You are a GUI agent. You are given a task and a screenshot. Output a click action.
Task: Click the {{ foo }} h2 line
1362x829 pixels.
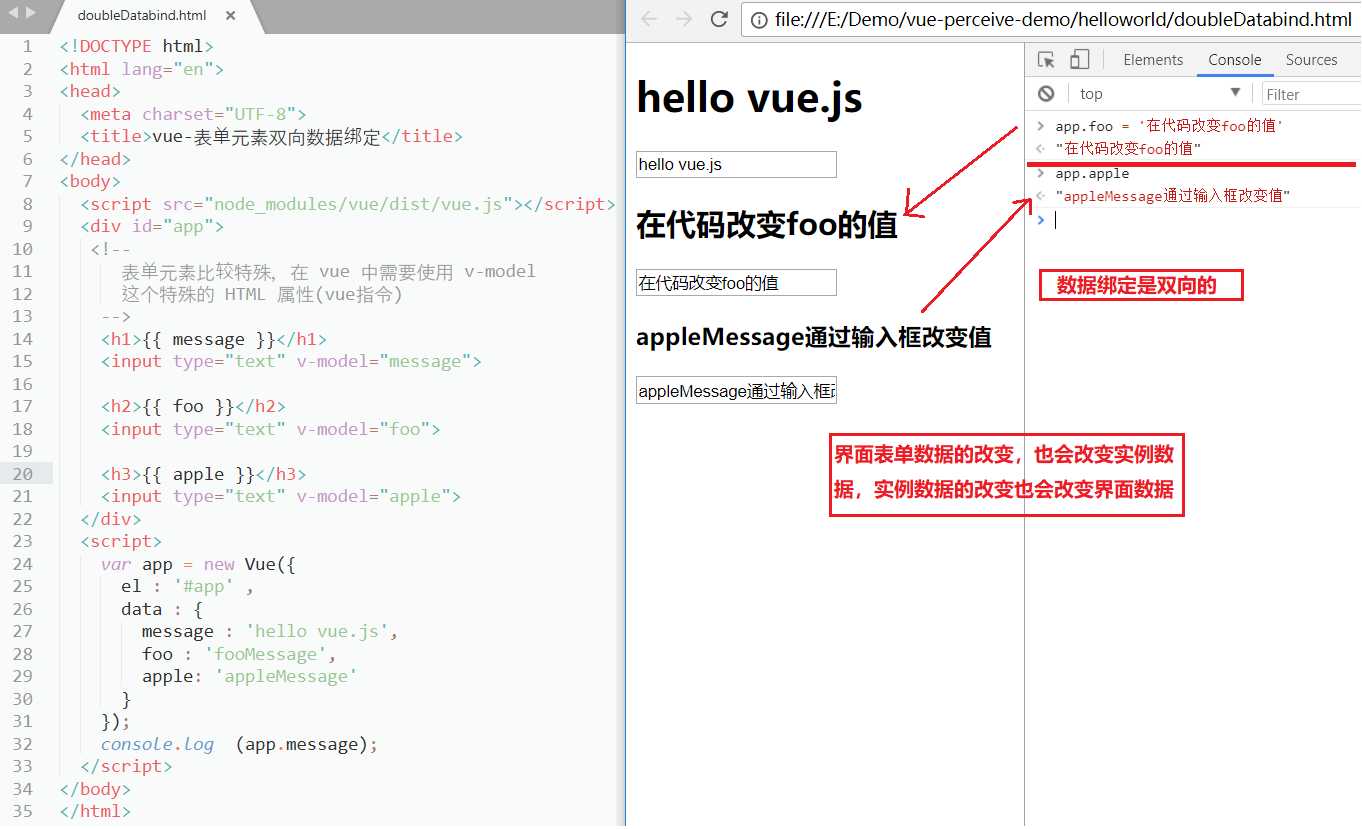pos(193,406)
